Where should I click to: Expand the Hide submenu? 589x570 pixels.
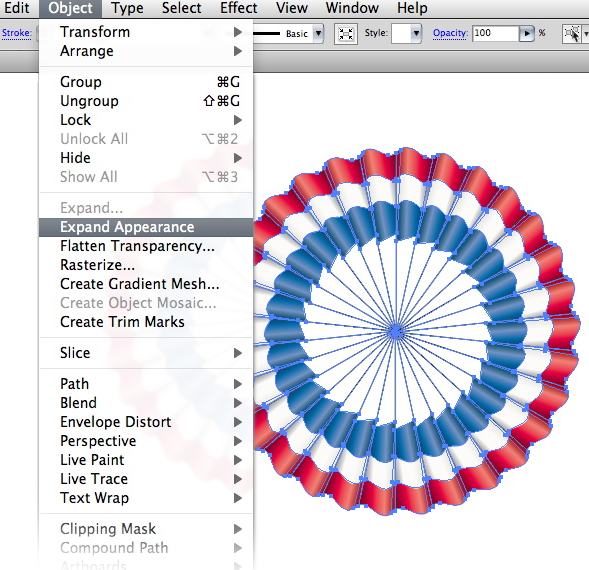pos(146,158)
